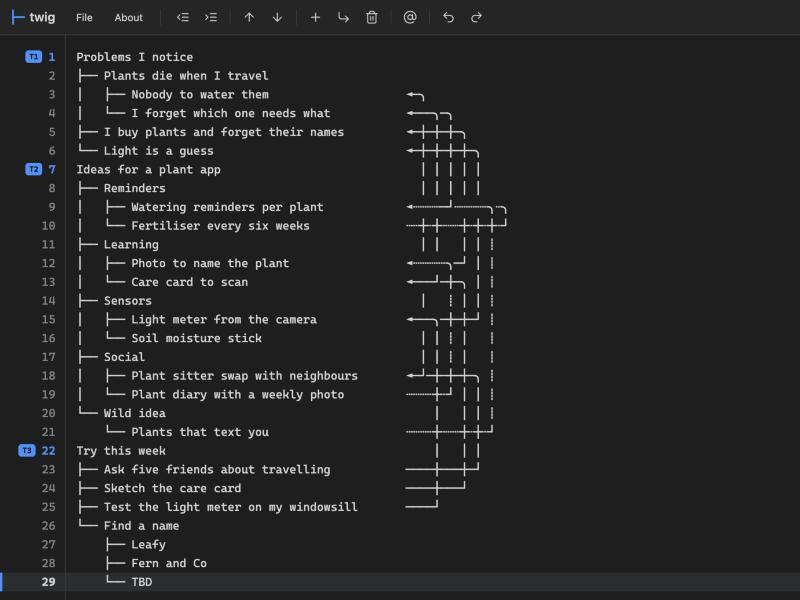Click "Care card to scan" line
The image size is (800, 600).
click(x=189, y=282)
